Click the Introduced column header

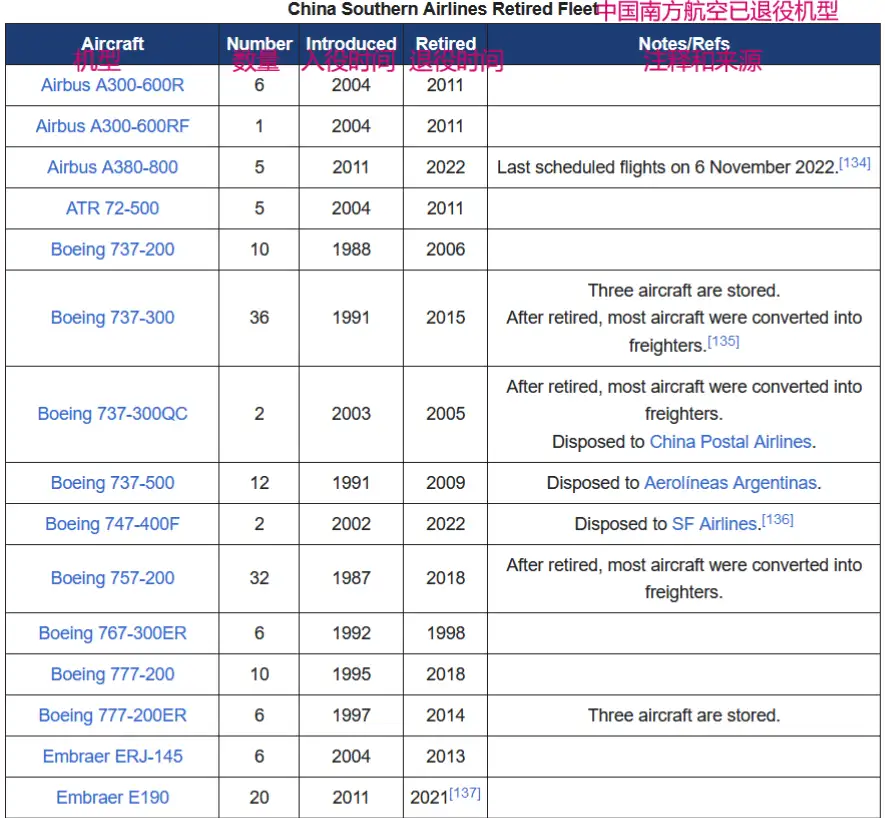click(x=351, y=43)
